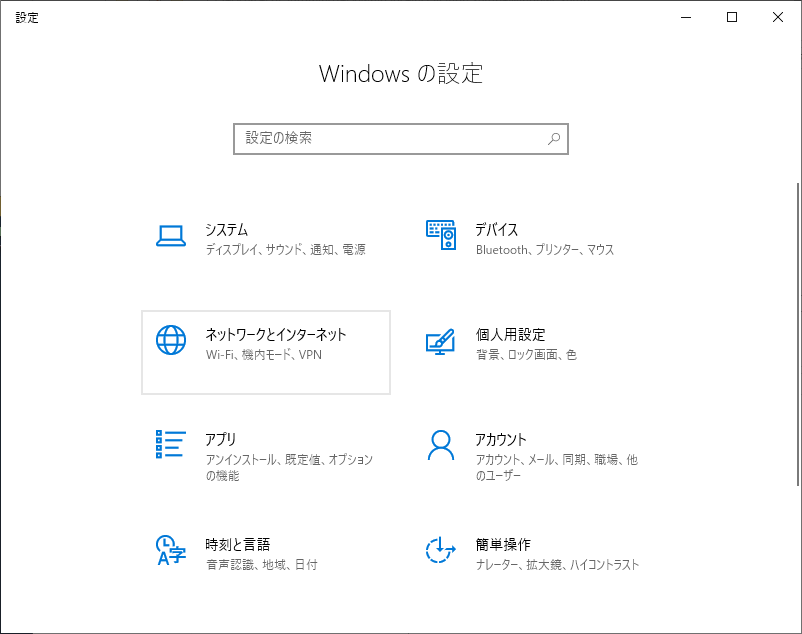Click the アカウント、メール、同期、職場 description
The height and width of the screenshot is (634, 802).
[x=556, y=467]
